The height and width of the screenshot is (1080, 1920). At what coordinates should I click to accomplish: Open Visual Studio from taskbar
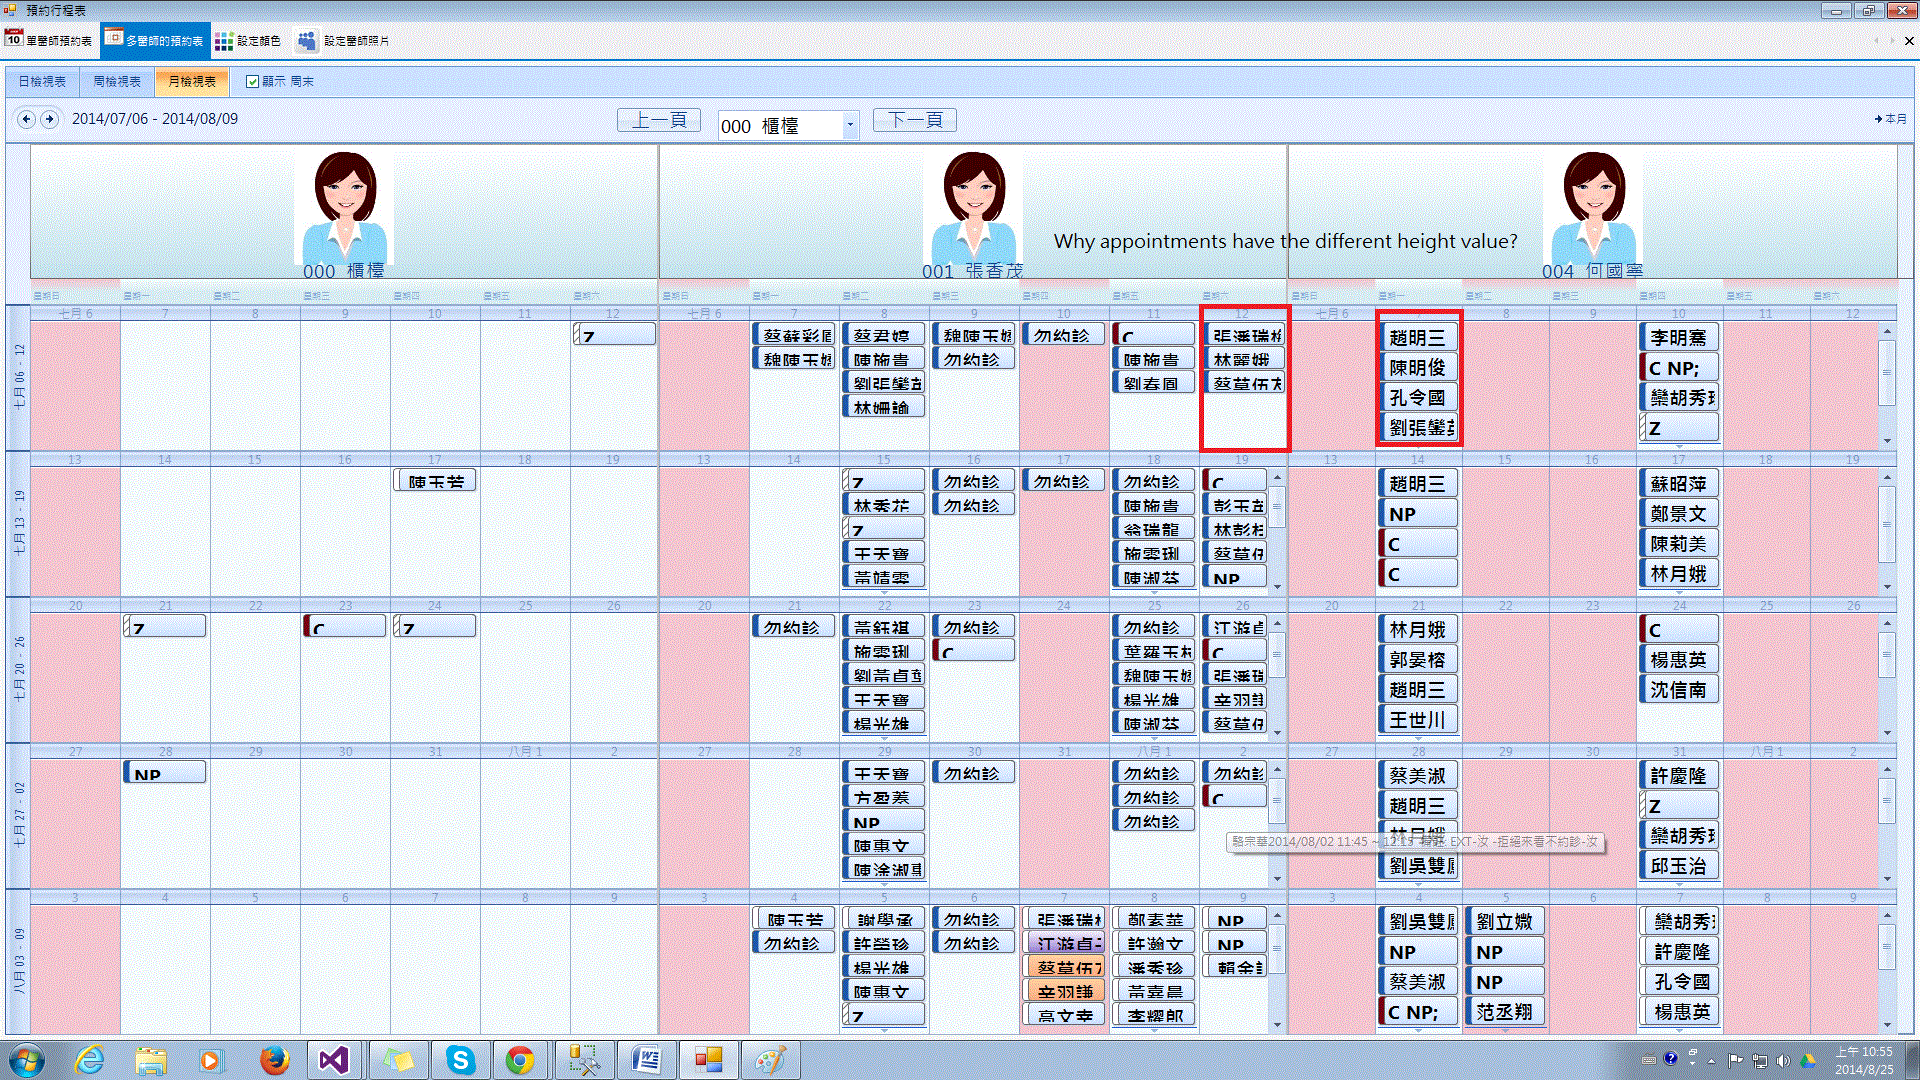(x=333, y=1059)
